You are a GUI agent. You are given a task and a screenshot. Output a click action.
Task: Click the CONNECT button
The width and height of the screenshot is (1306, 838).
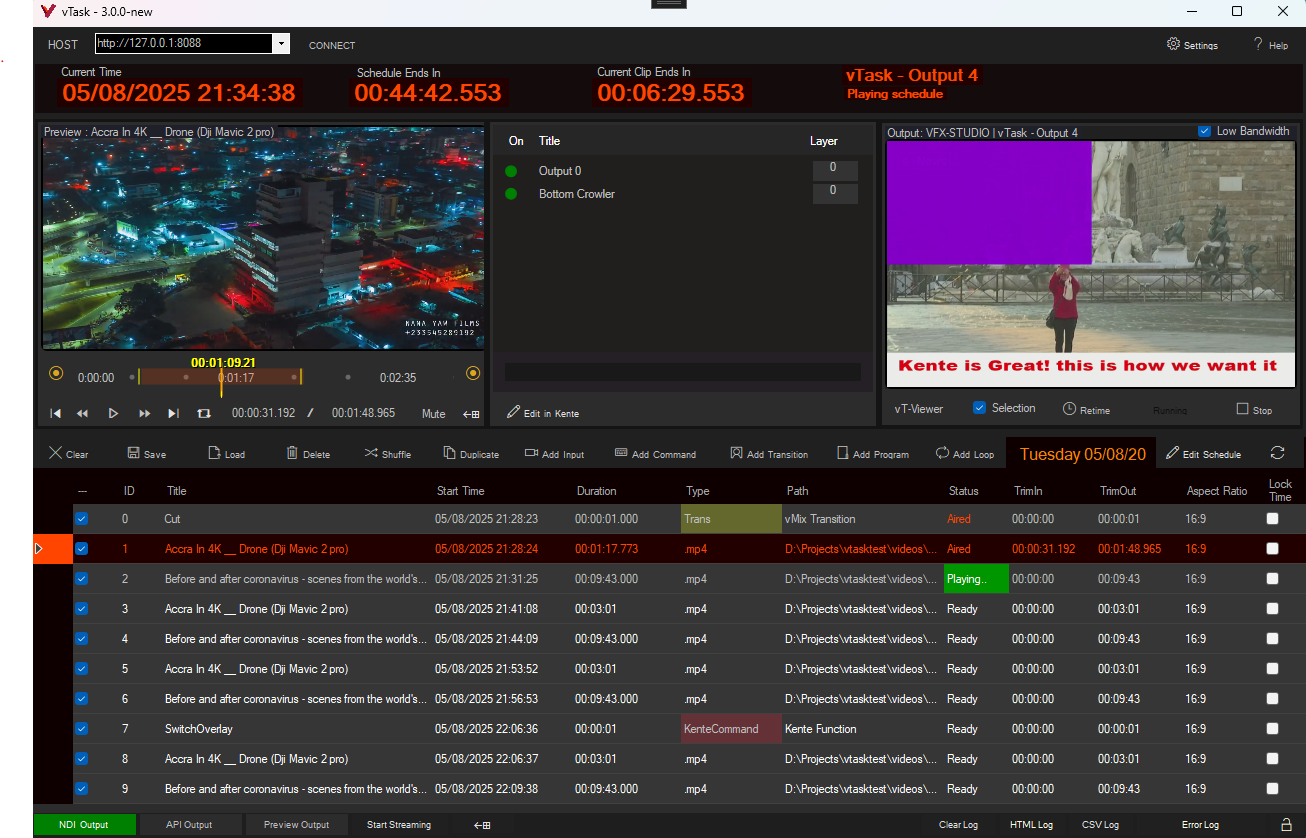pyautogui.click(x=332, y=45)
